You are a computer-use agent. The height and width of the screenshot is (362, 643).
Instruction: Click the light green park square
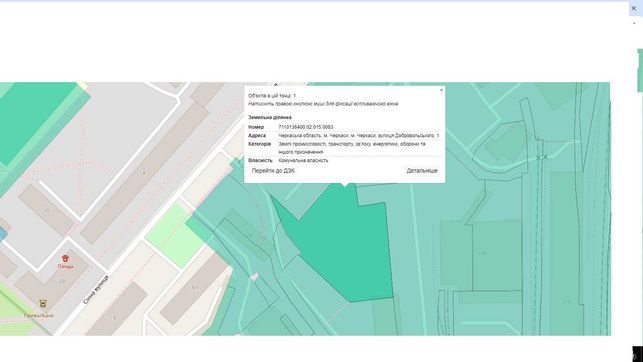coord(175,236)
